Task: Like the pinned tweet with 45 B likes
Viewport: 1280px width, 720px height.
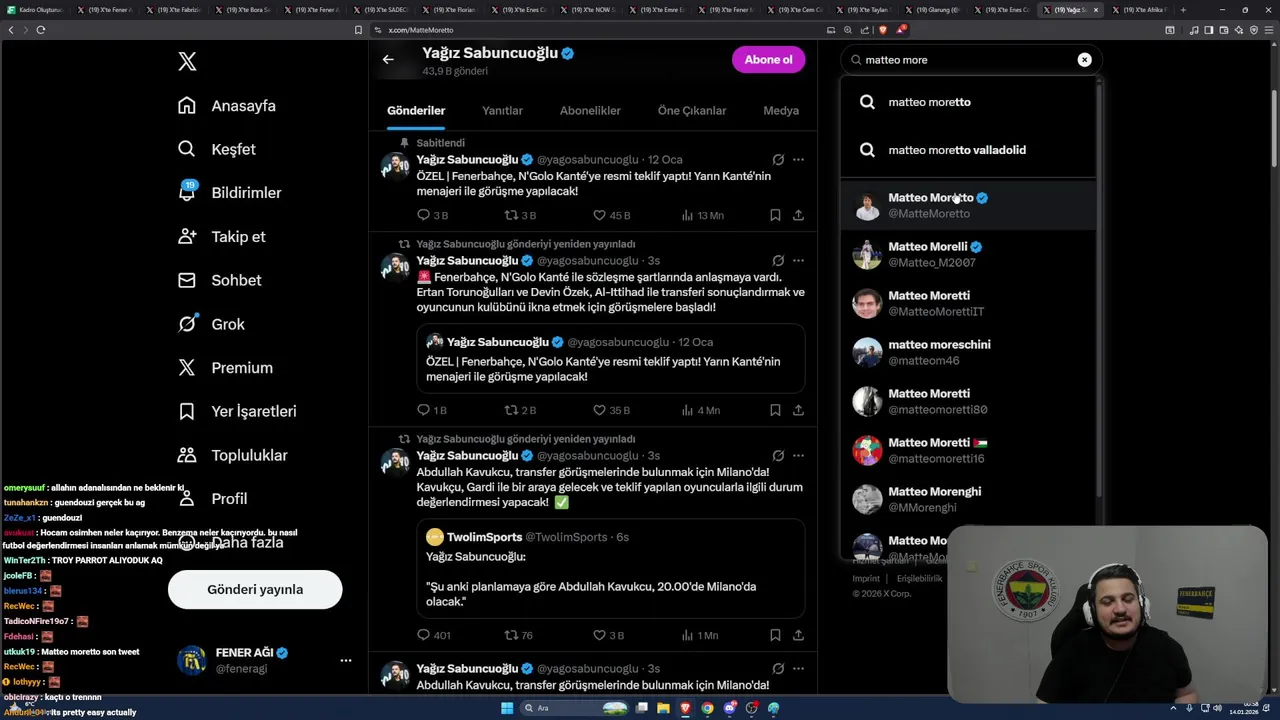Action: click(610, 215)
